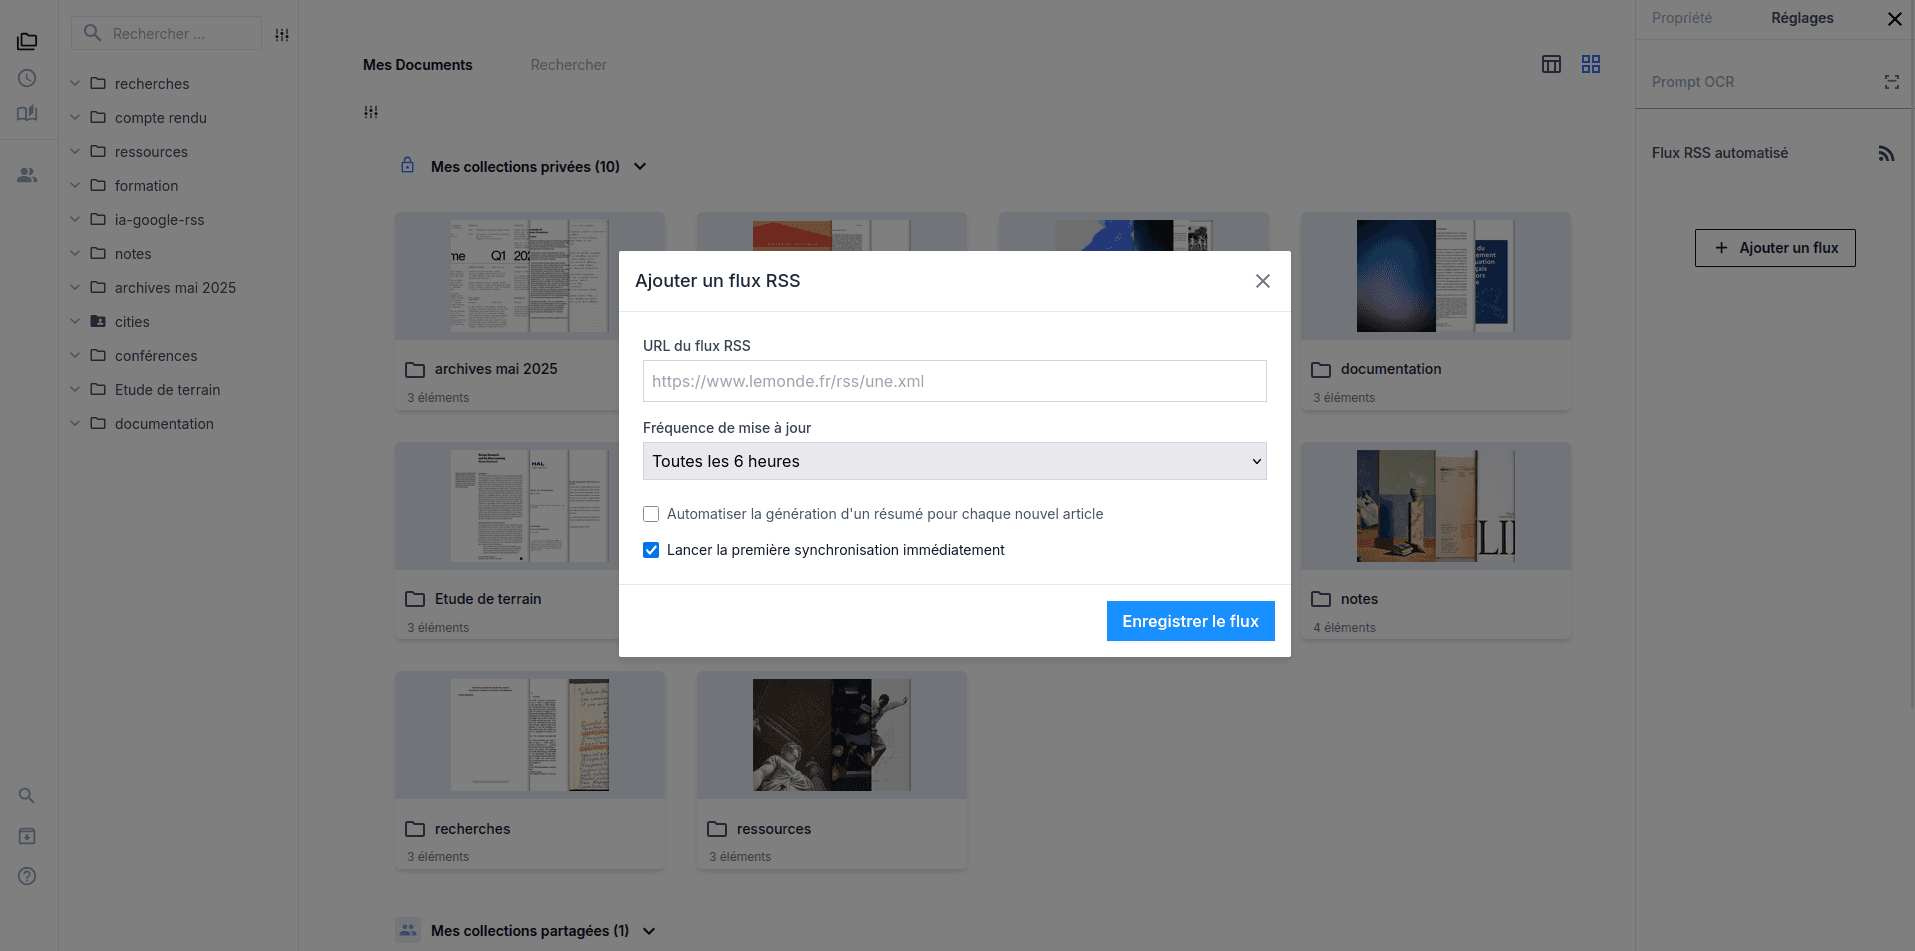Enable automatic summary generation checkbox
This screenshot has height=951, width=1915.
tap(651, 514)
